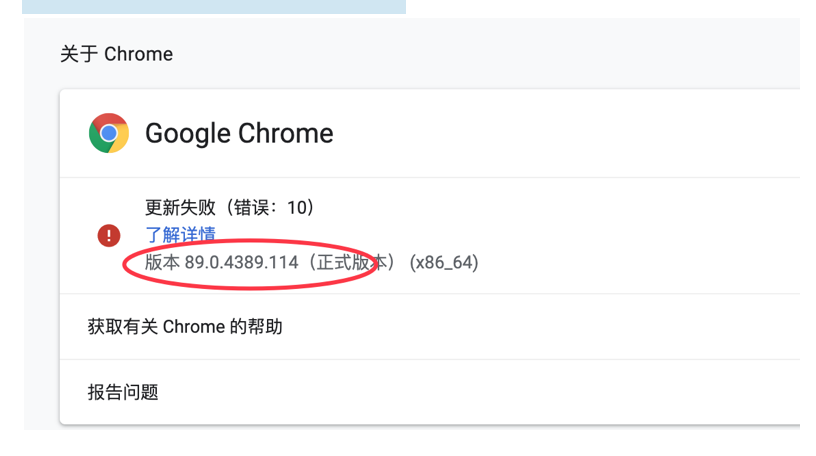816x456 pixels.
Task: Click the word Google in the product title
Action: pos(188,134)
